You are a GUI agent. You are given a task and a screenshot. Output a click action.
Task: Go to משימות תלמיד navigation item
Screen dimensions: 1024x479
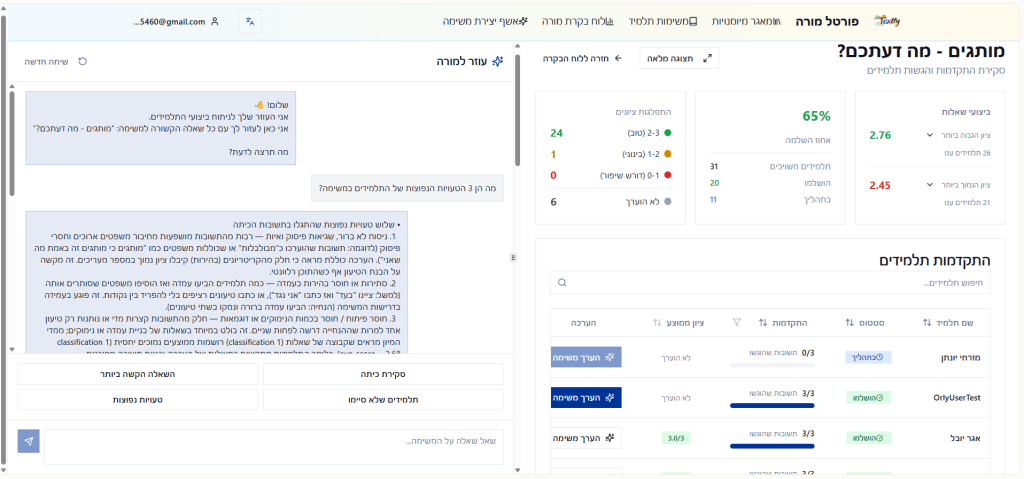[x=663, y=21]
